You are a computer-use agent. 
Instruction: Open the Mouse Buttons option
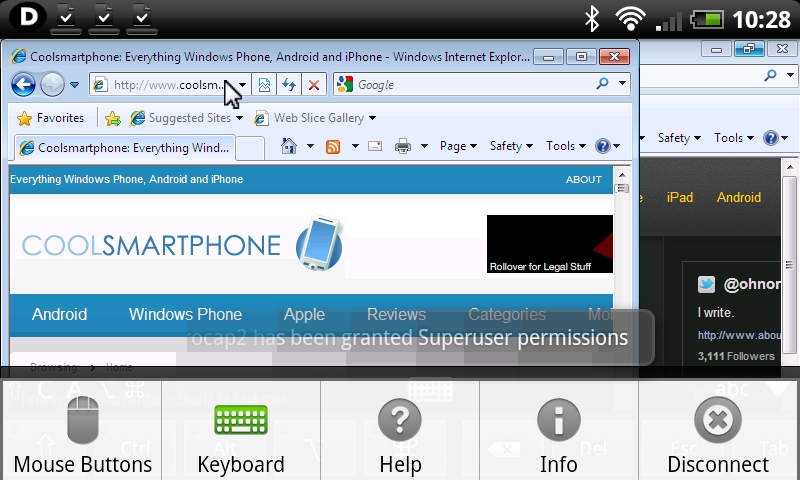click(x=82, y=432)
